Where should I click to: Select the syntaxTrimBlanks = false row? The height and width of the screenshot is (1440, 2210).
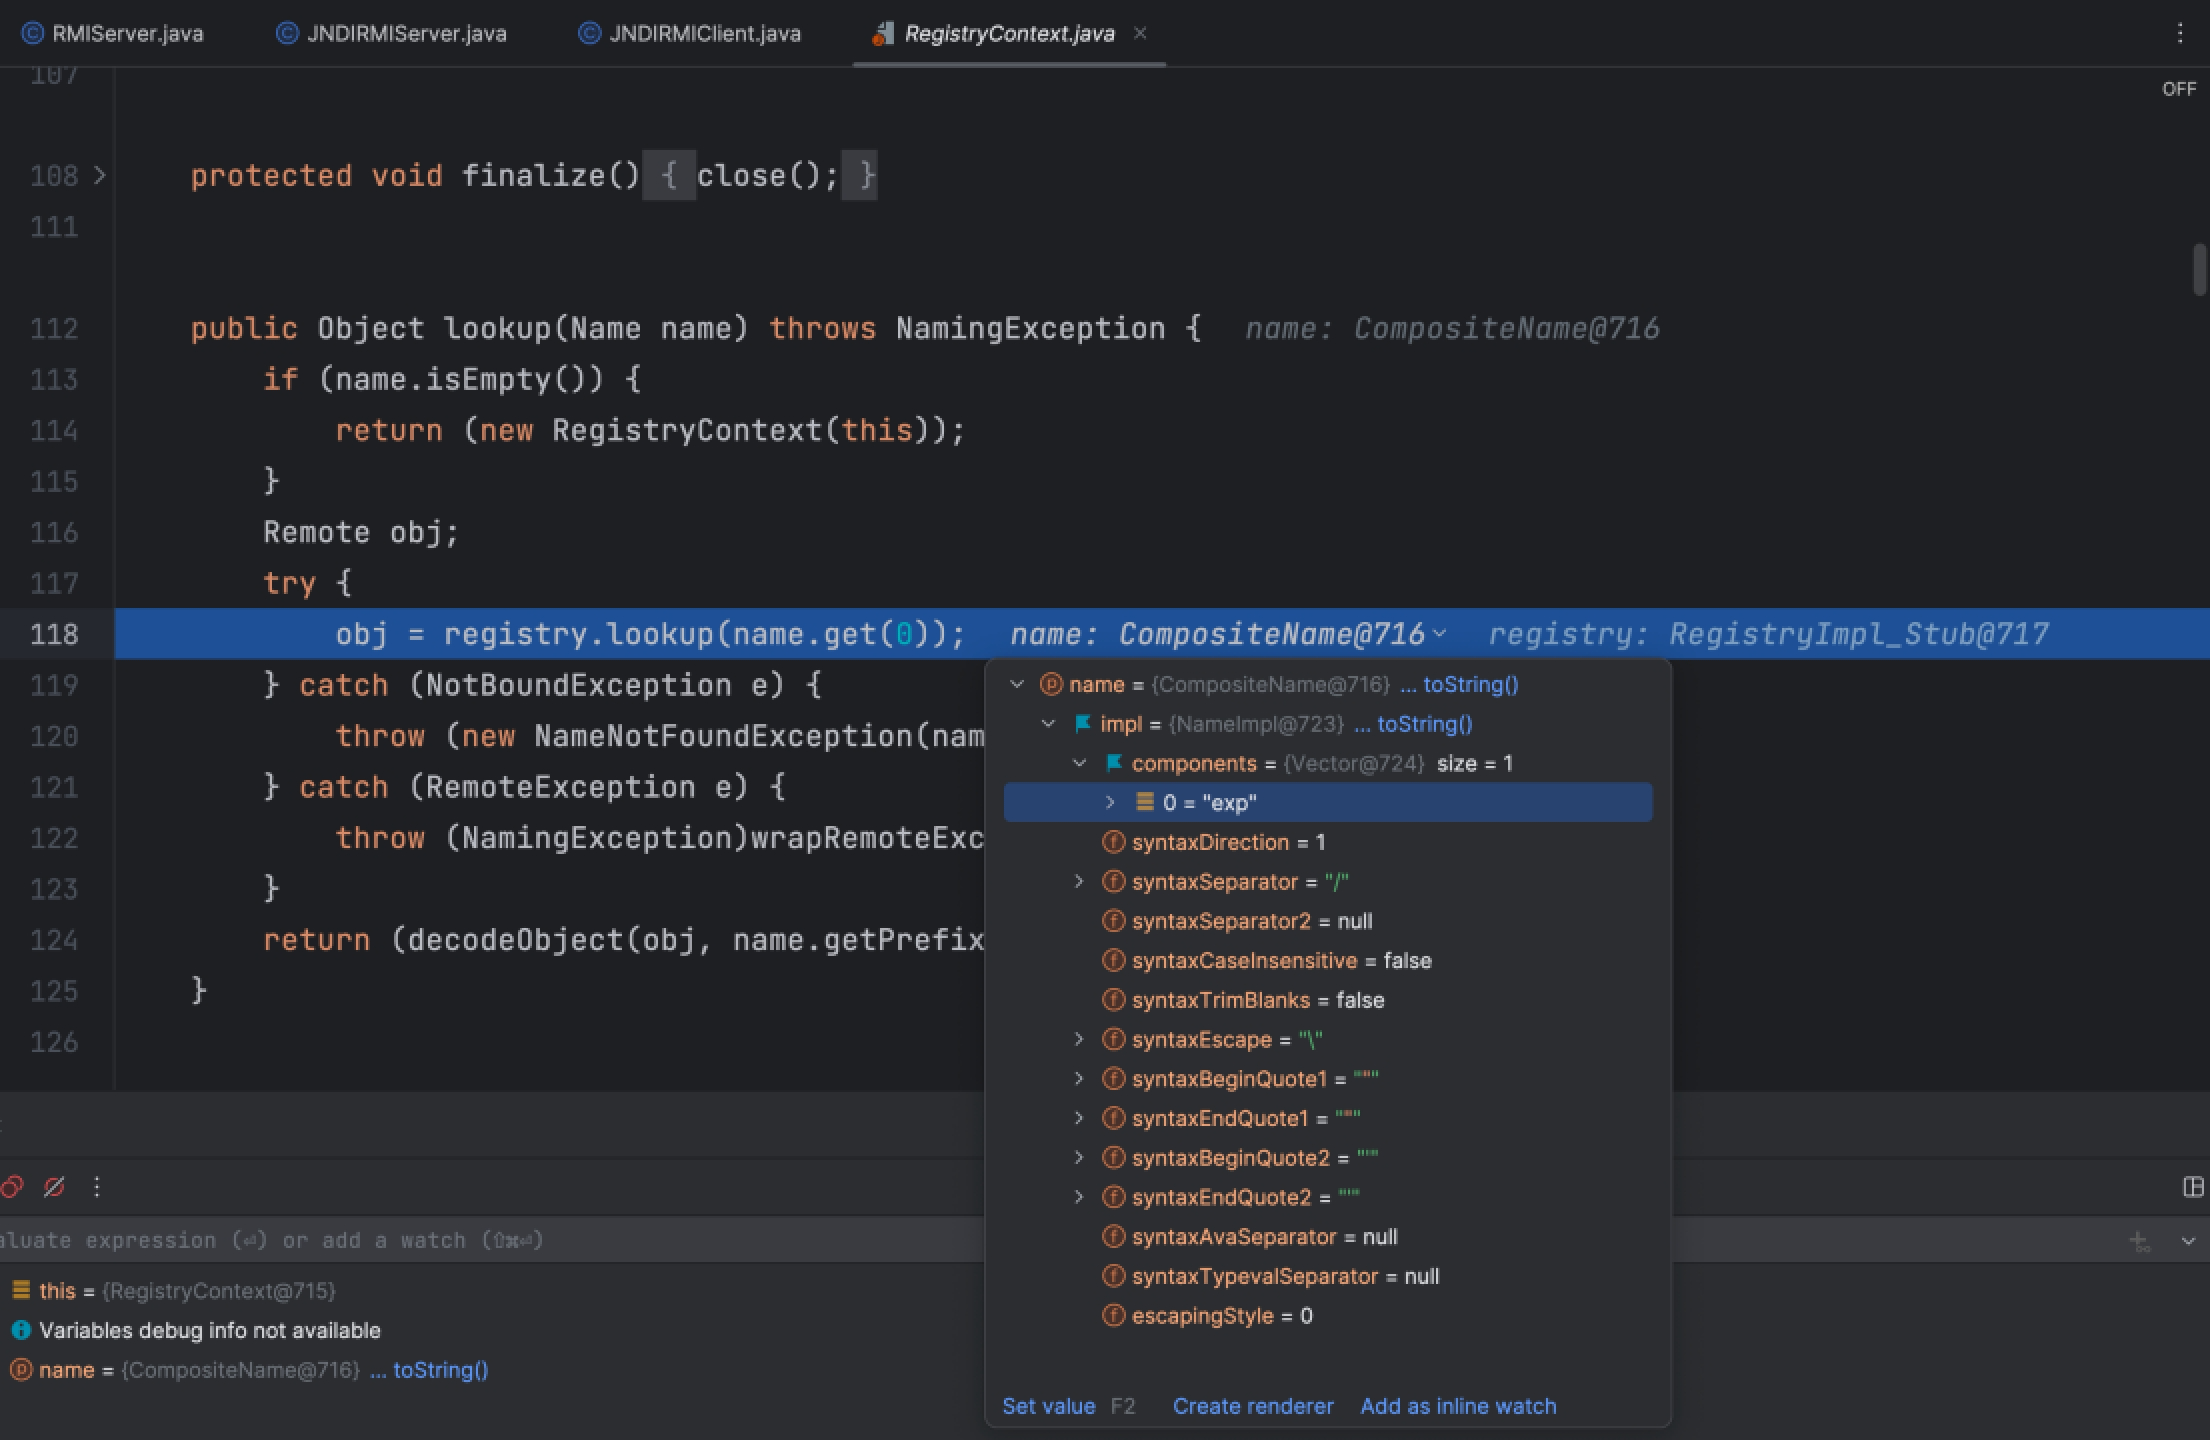[x=1328, y=1000]
